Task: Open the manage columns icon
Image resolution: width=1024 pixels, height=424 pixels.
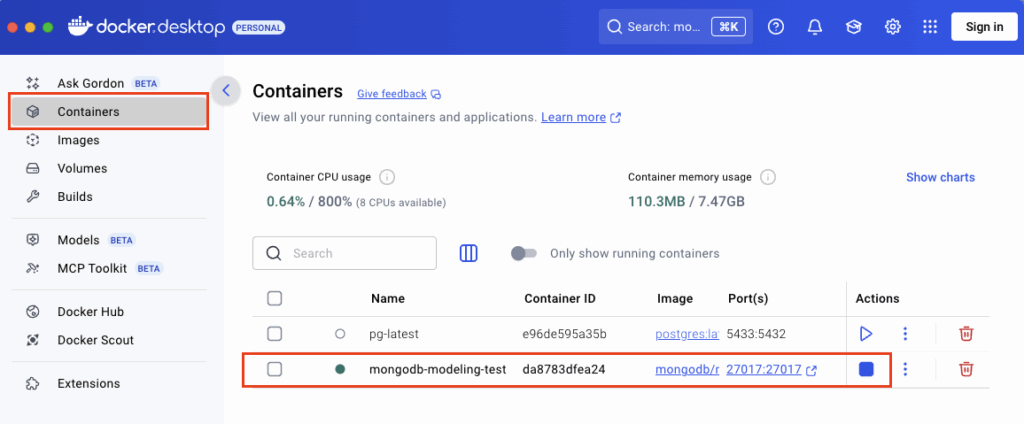Action: tap(468, 253)
